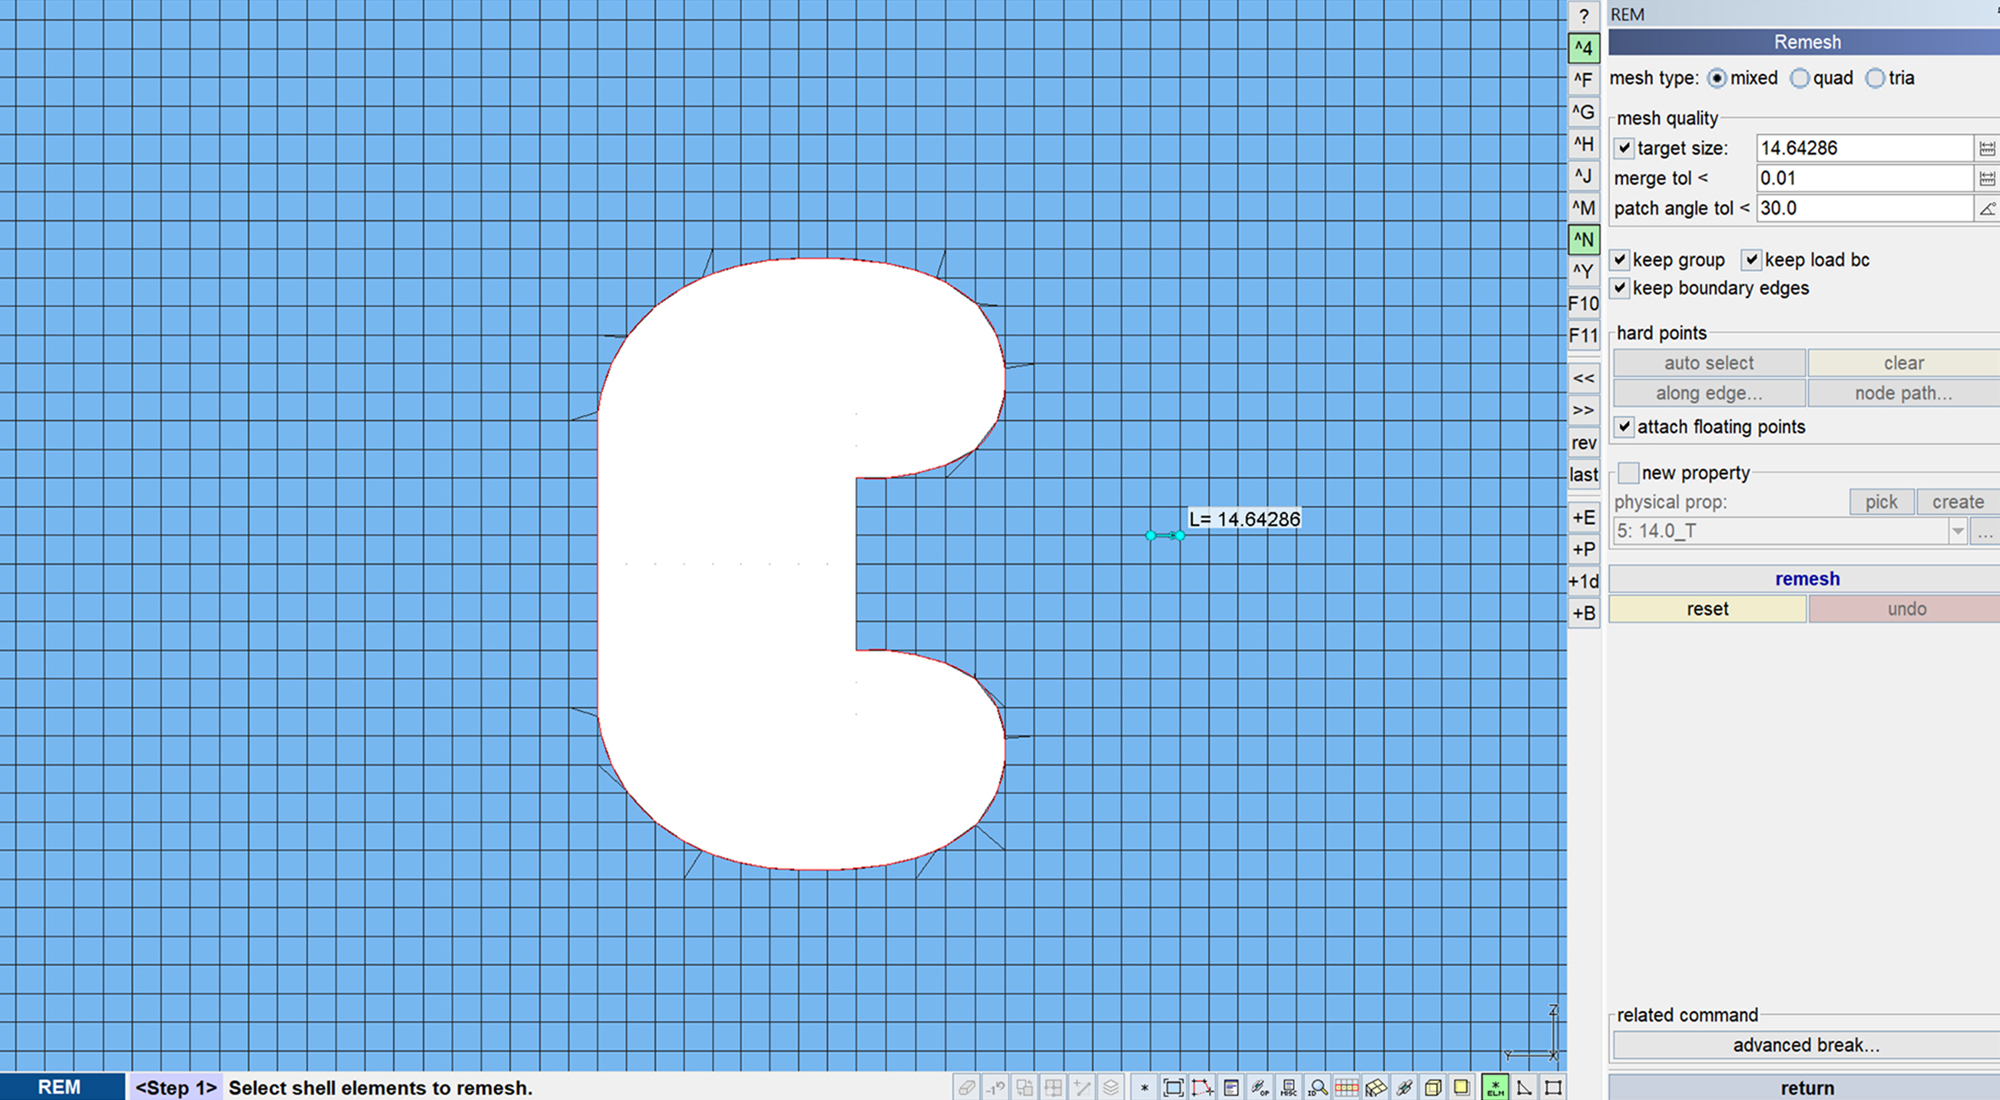The image size is (2000, 1100).
Task: Click the shaded mesh display cube icon
Action: point(1434,1087)
